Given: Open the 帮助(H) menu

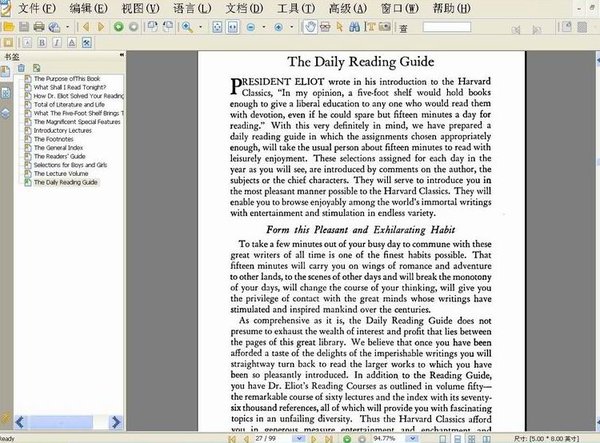Looking at the screenshot, I should coord(452,8).
